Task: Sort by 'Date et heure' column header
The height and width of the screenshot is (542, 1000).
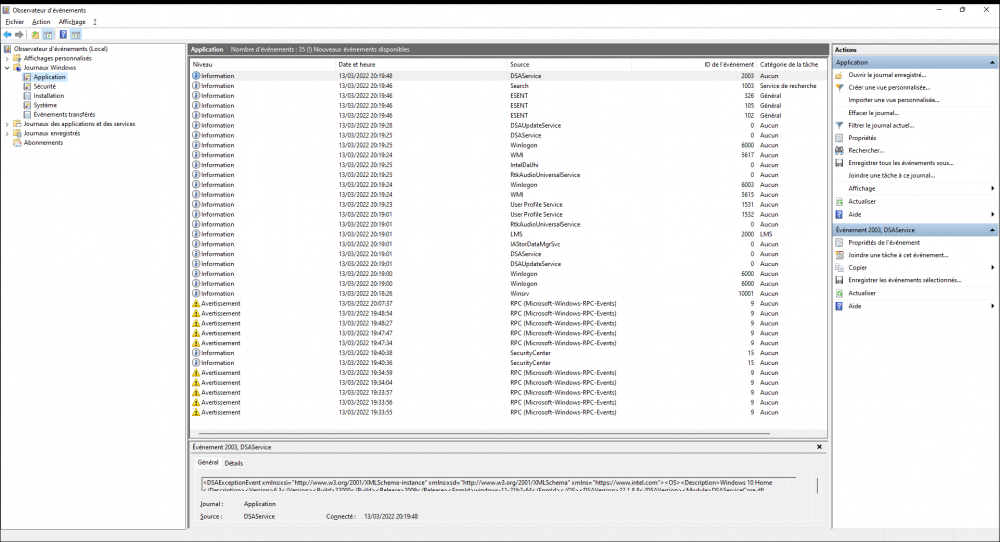Action: [x=421, y=64]
